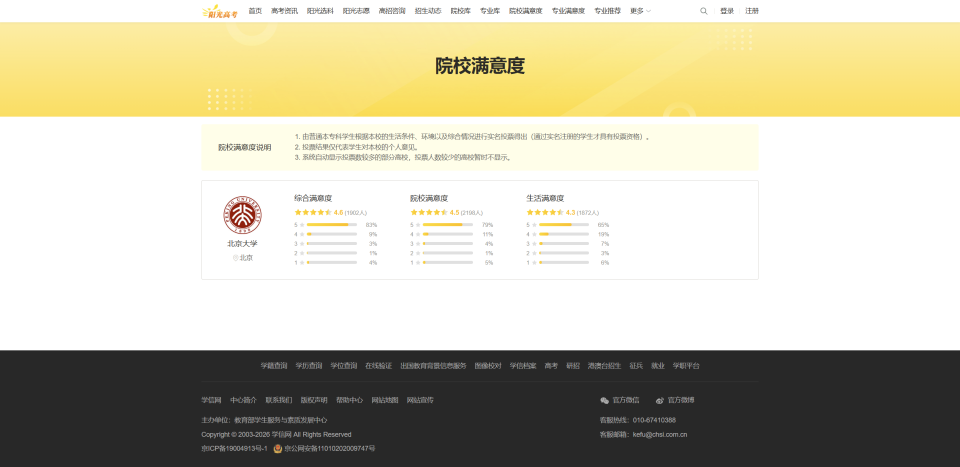
Task: Open 帮助中心 footer link
Action: tap(350, 400)
